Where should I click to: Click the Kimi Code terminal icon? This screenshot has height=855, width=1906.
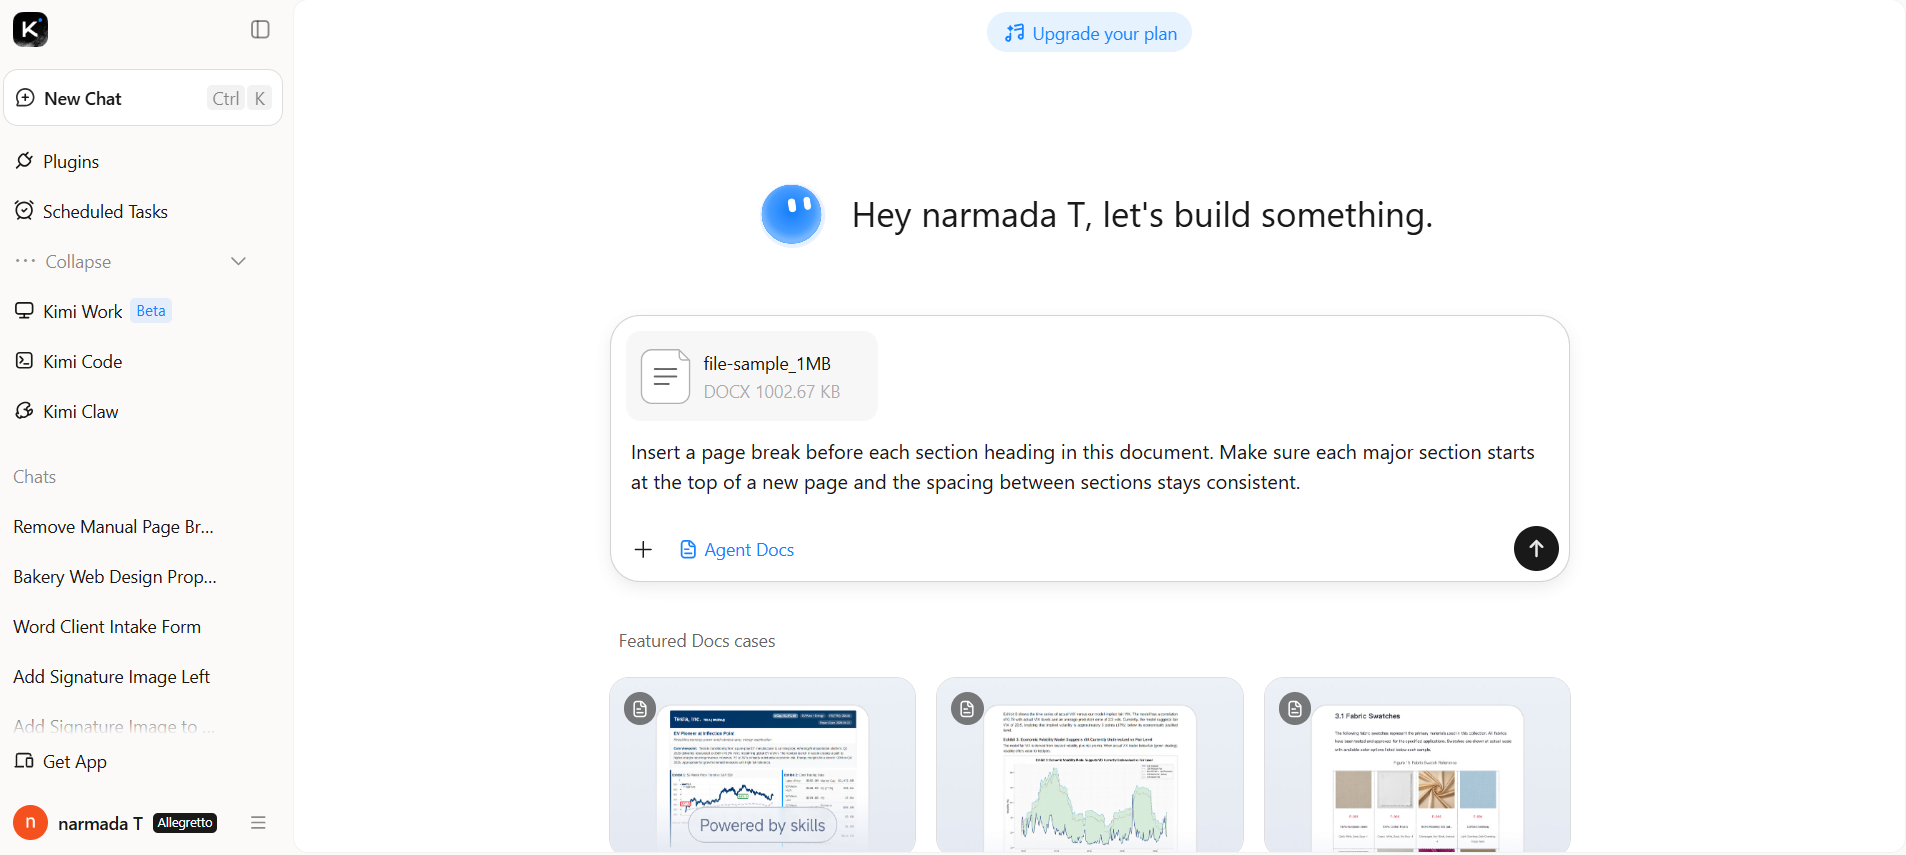25,360
